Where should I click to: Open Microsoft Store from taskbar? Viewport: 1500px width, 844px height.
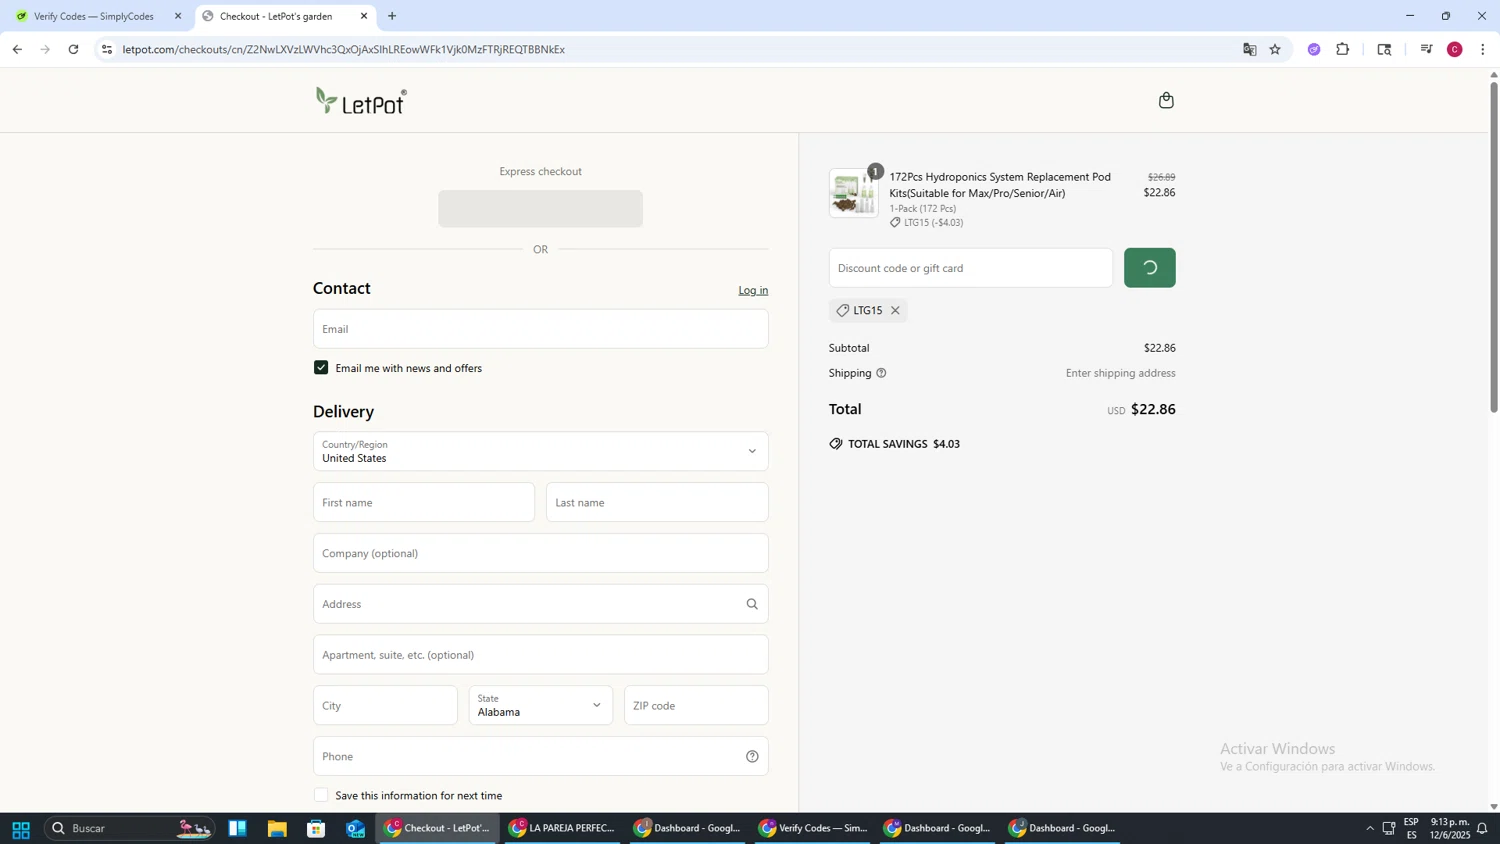click(316, 829)
